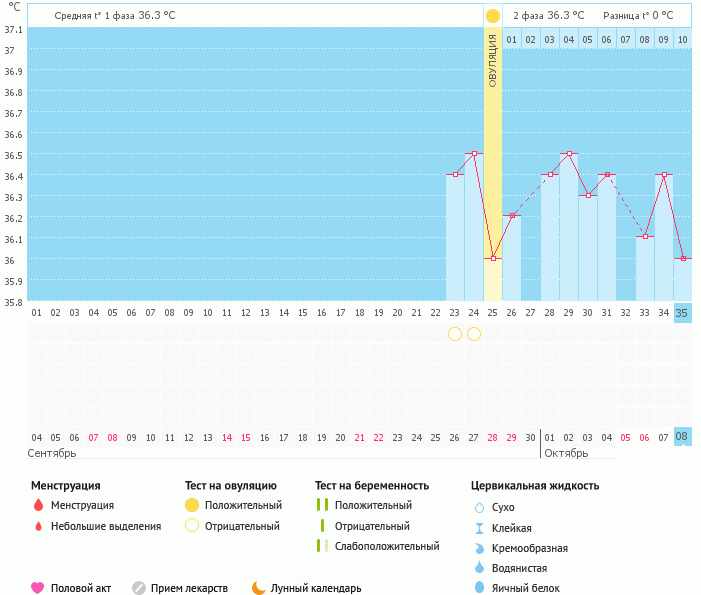The height and width of the screenshot is (595, 701).
Task: Click negative ovulation test circle on day 24
Action: click(474, 333)
